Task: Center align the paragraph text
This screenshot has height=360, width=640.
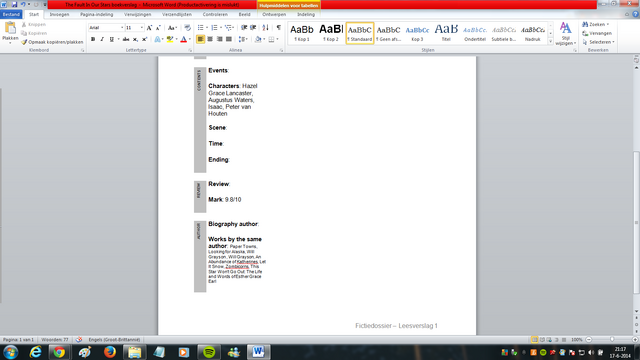Action: 210,39
